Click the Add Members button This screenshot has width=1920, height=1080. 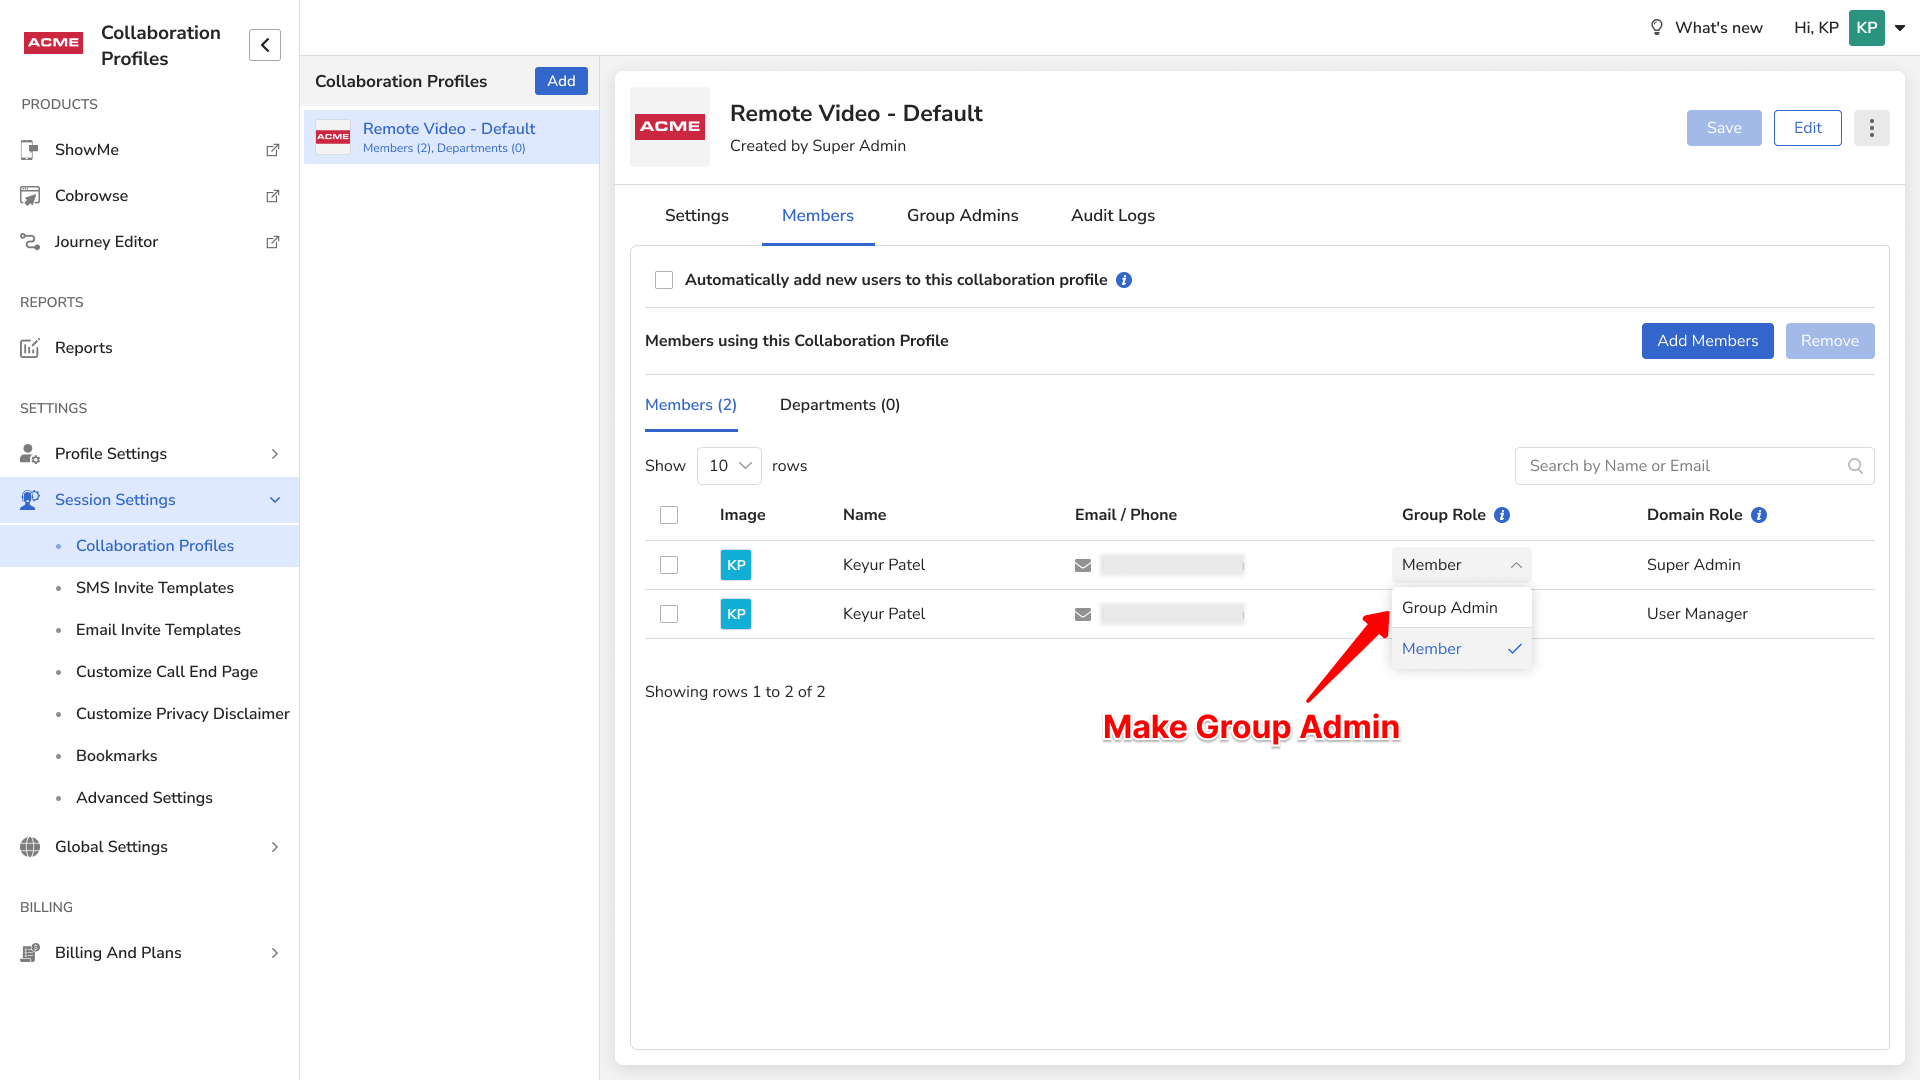tap(1707, 341)
